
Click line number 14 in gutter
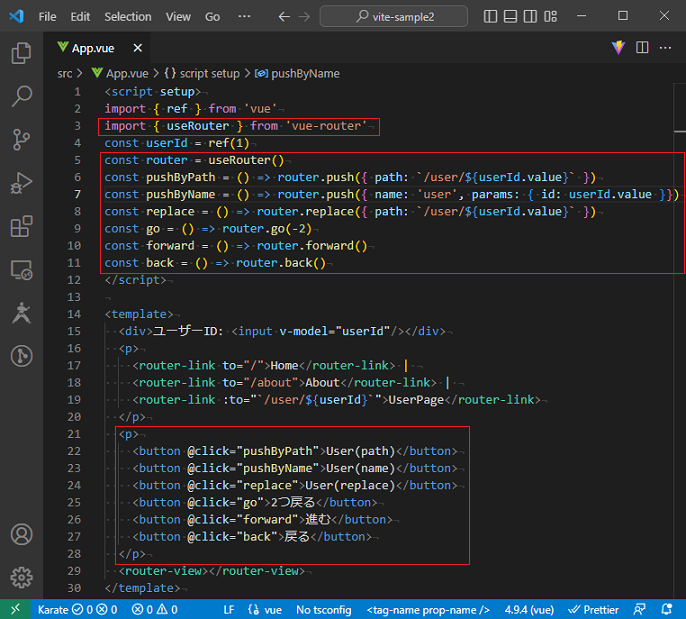74,314
